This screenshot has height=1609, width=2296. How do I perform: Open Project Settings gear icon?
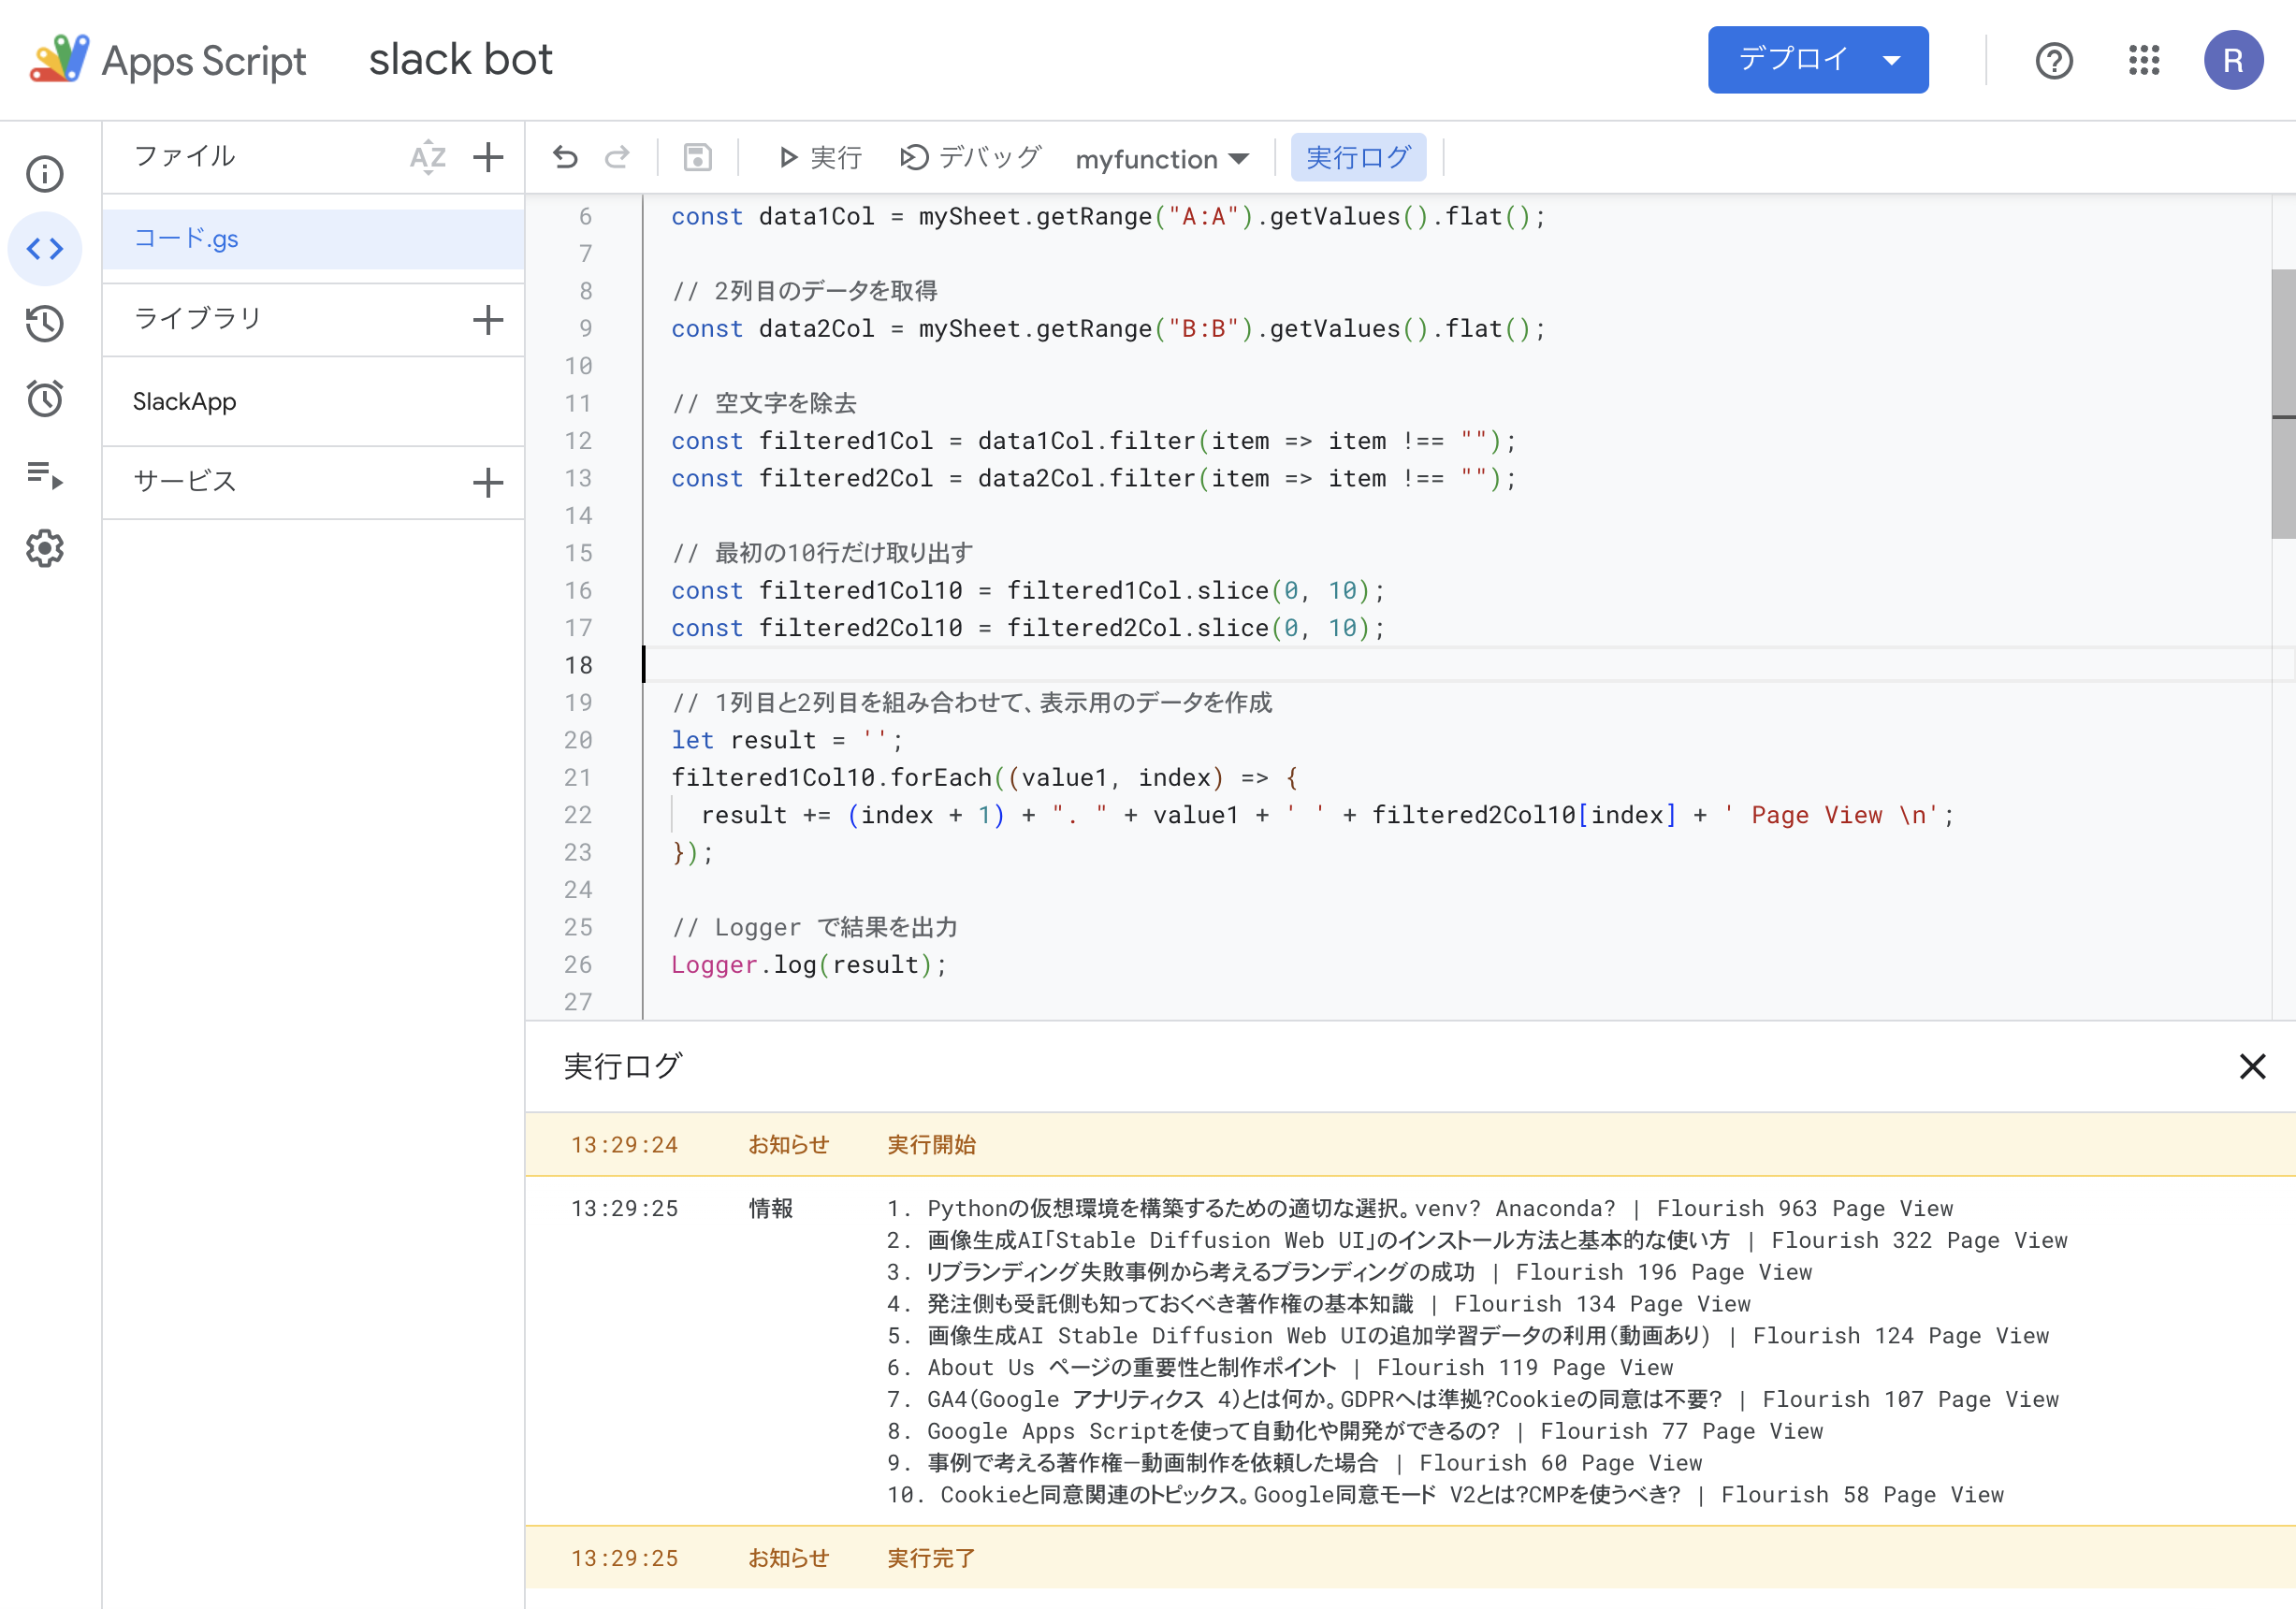coord(45,549)
